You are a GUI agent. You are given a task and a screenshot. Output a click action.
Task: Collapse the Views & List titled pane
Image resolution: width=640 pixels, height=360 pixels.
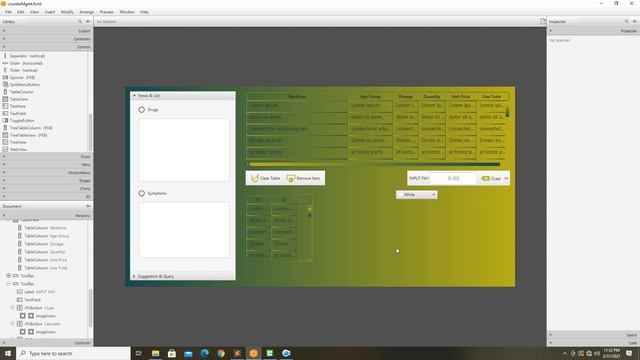(x=183, y=96)
